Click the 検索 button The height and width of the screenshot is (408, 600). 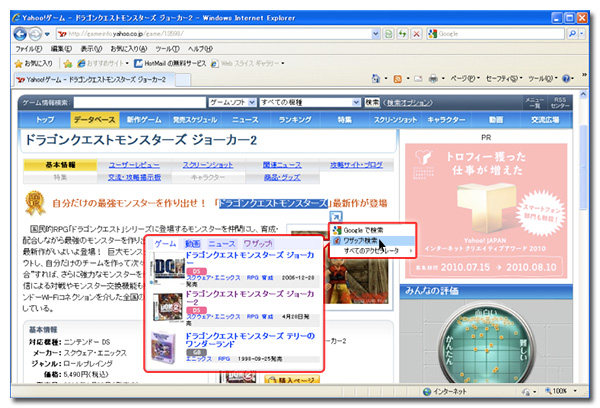(372, 103)
